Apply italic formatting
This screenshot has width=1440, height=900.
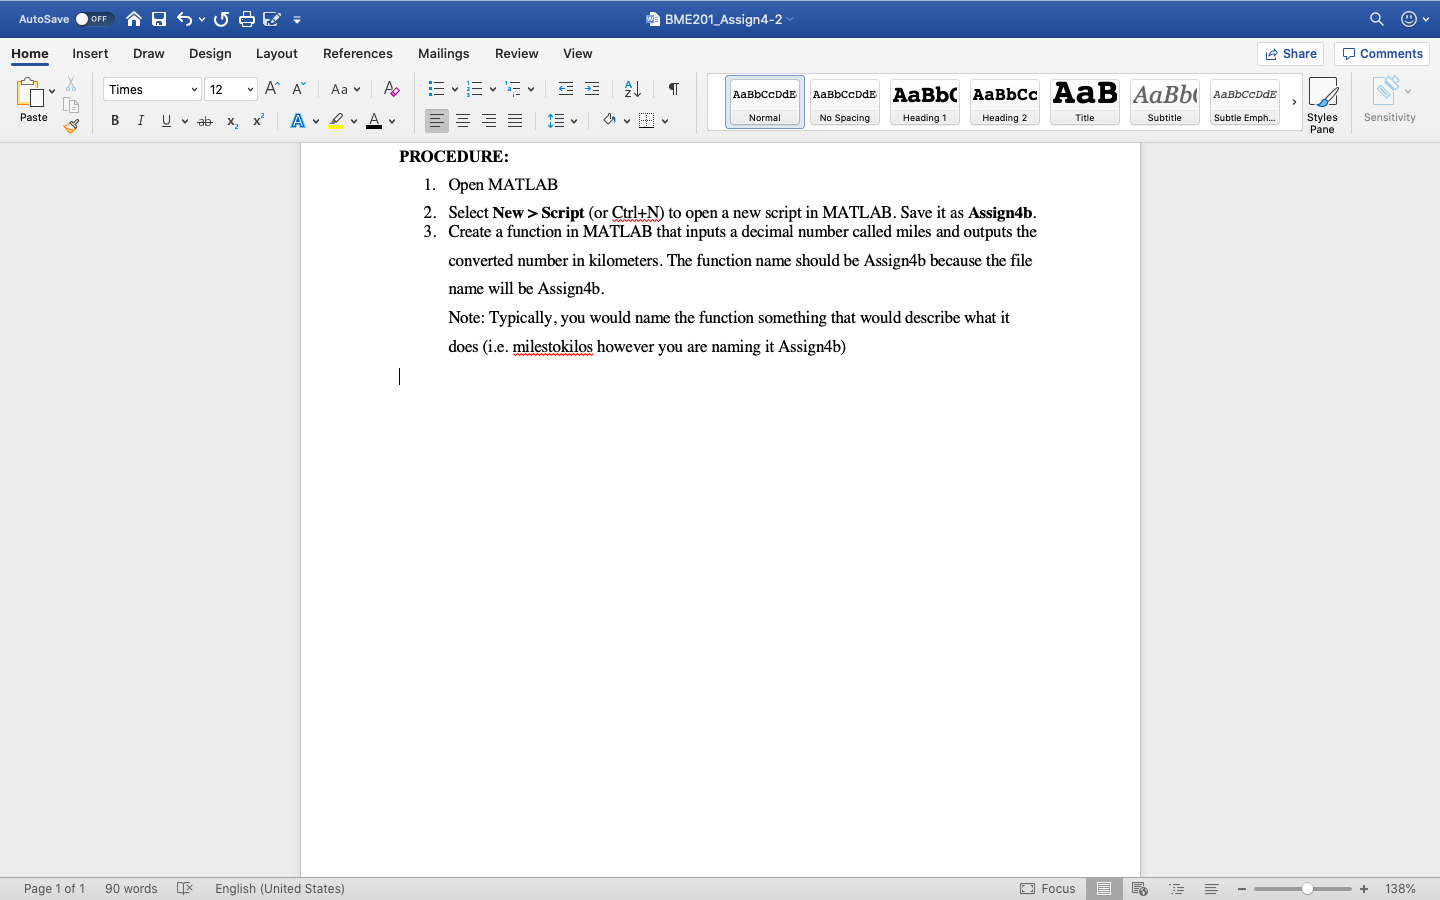(x=141, y=120)
